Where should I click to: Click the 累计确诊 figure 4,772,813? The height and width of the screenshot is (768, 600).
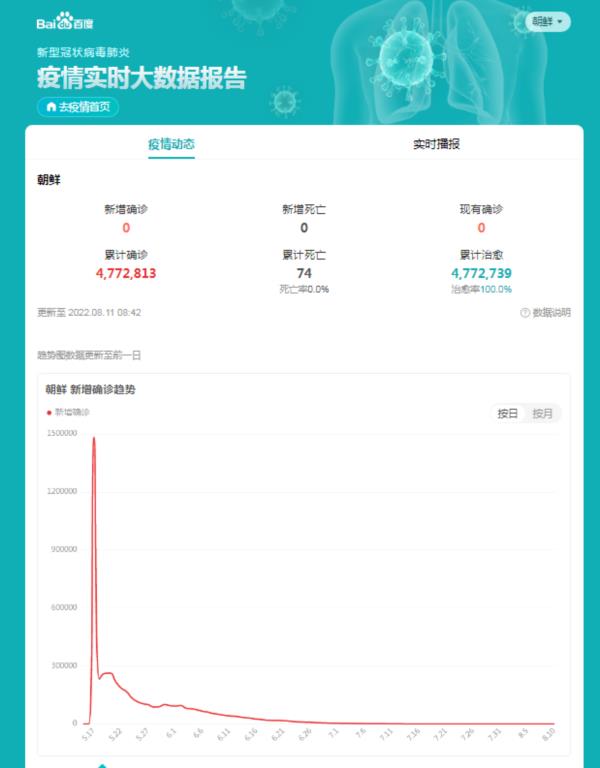126,272
